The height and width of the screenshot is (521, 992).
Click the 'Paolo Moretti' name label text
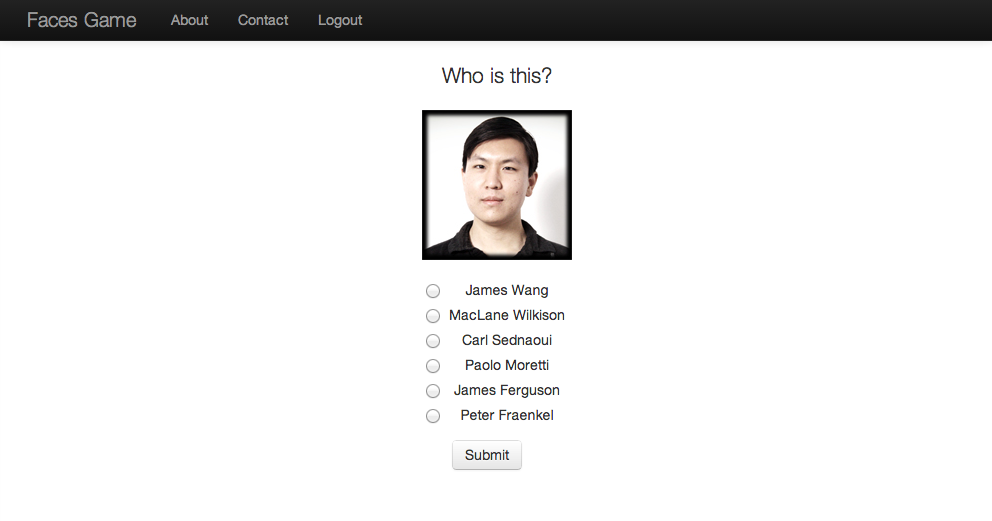(507, 365)
